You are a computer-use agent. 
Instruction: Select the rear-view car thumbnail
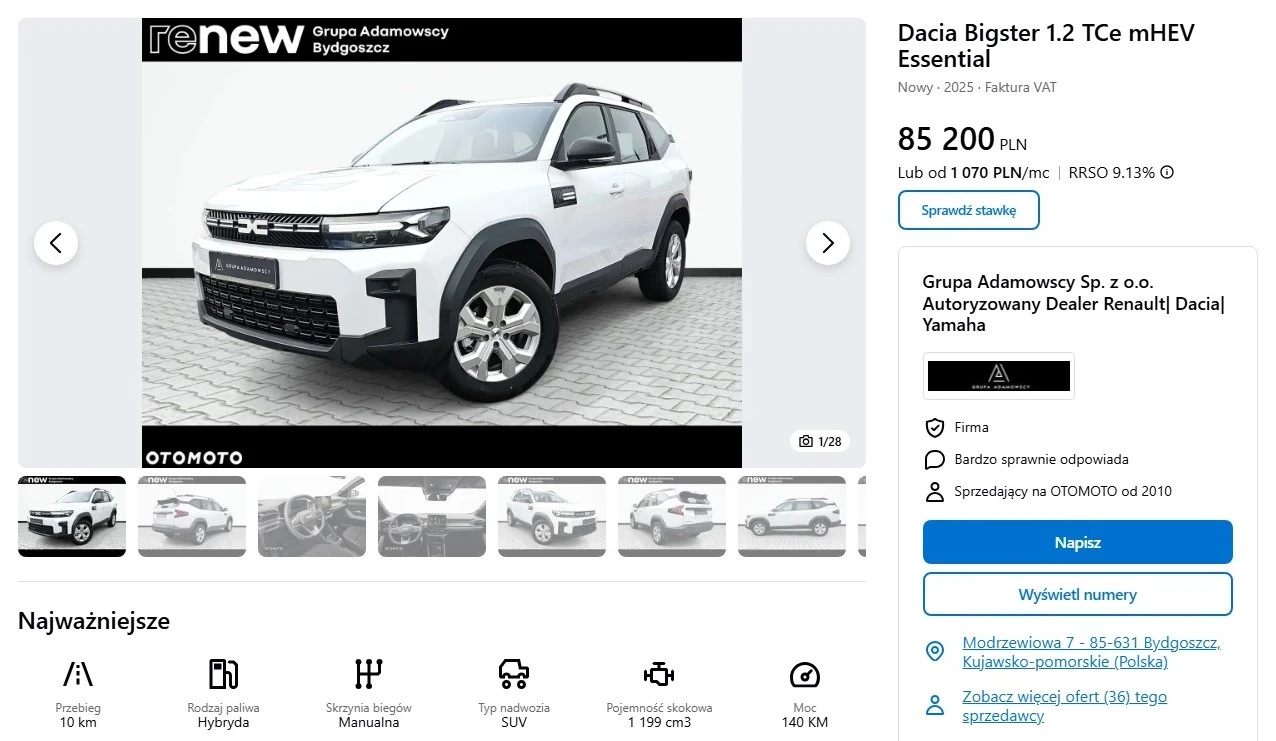click(x=192, y=516)
